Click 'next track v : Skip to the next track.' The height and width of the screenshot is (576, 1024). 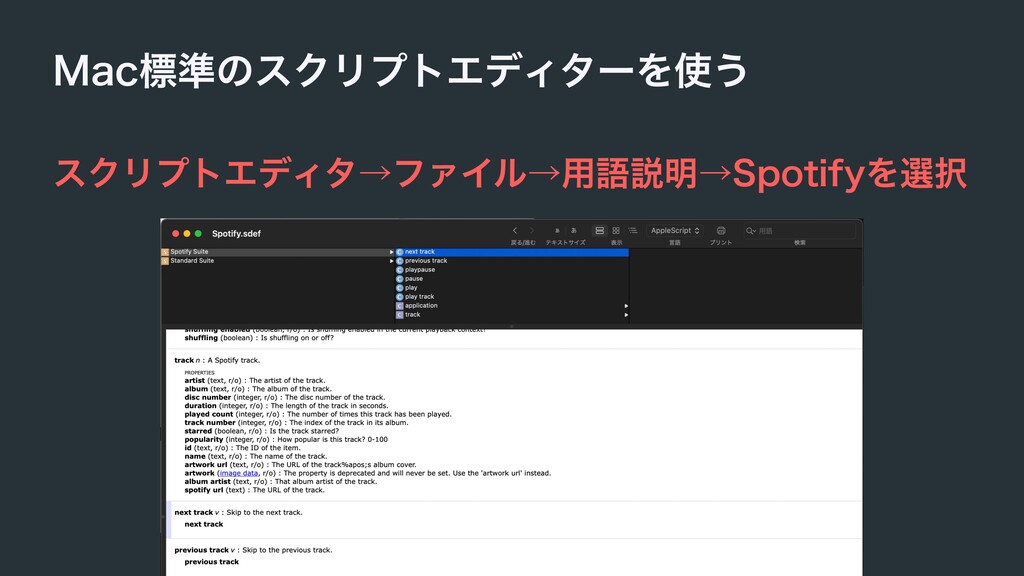pos(238,512)
